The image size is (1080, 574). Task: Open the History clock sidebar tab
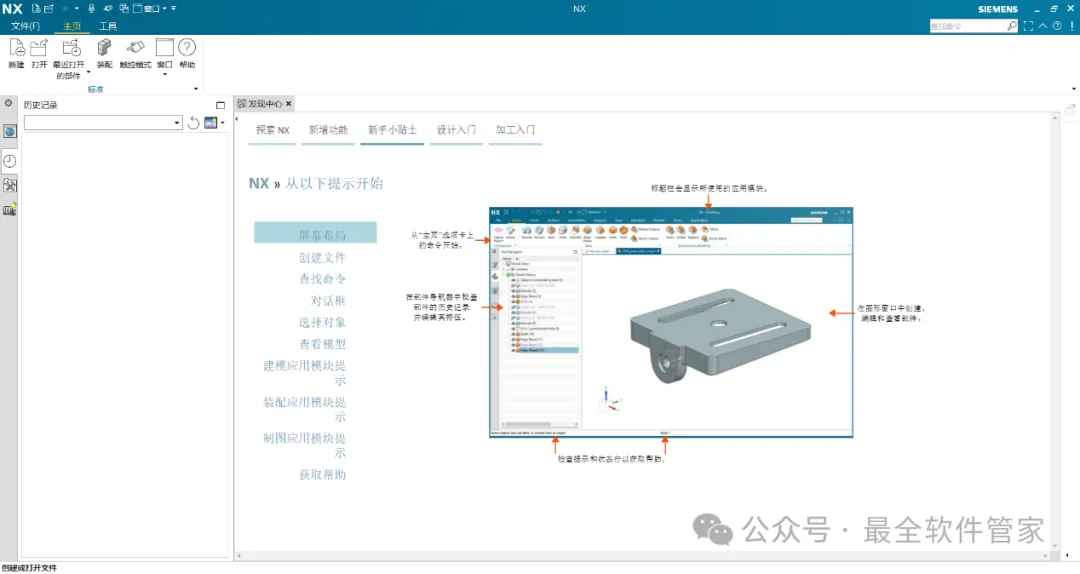pos(10,161)
